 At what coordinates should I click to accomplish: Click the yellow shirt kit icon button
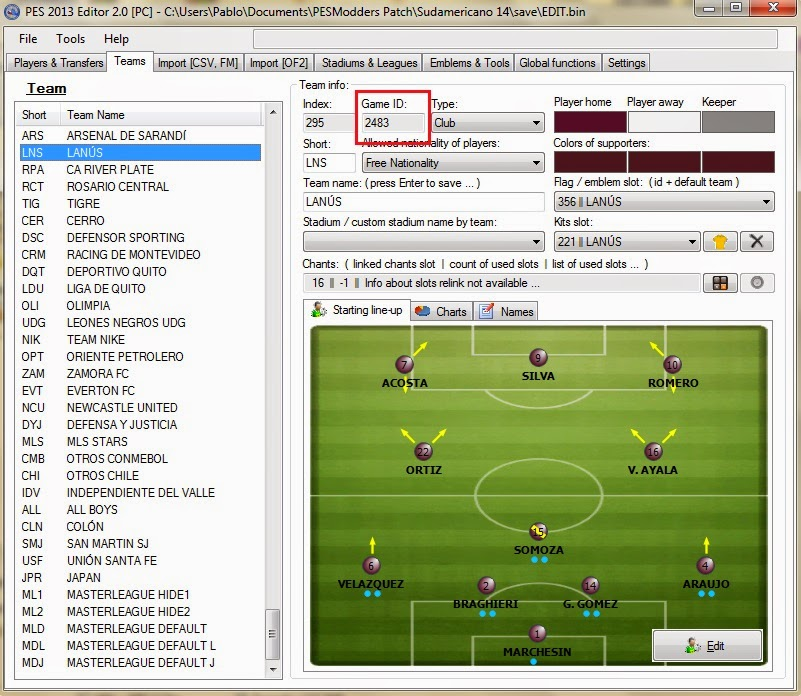click(720, 241)
